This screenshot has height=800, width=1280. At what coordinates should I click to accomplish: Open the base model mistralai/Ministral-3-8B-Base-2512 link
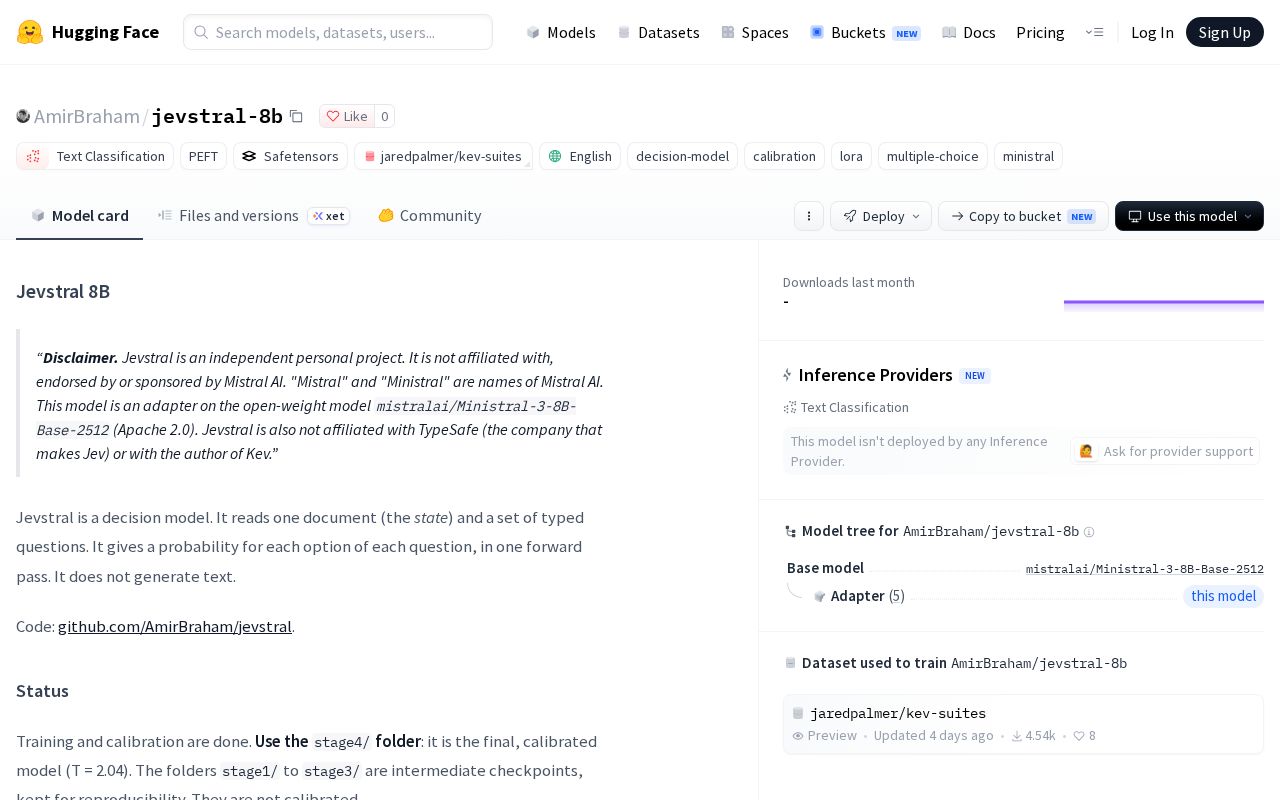1145,569
